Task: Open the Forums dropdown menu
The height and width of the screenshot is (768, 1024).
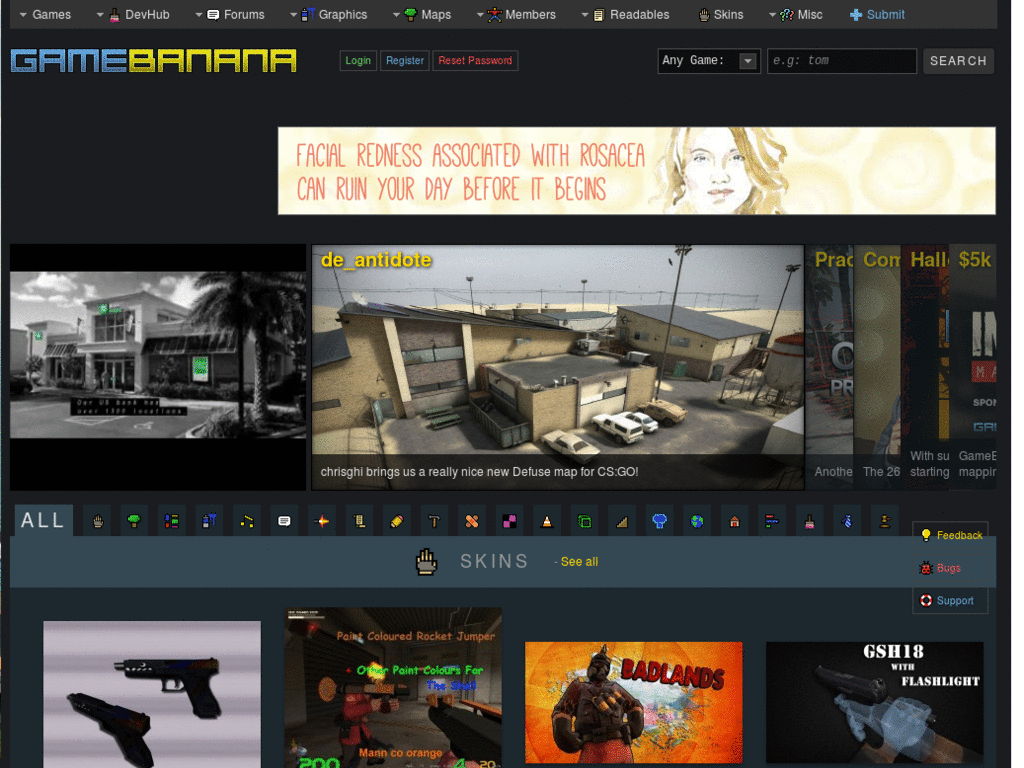Action: pos(232,14)
